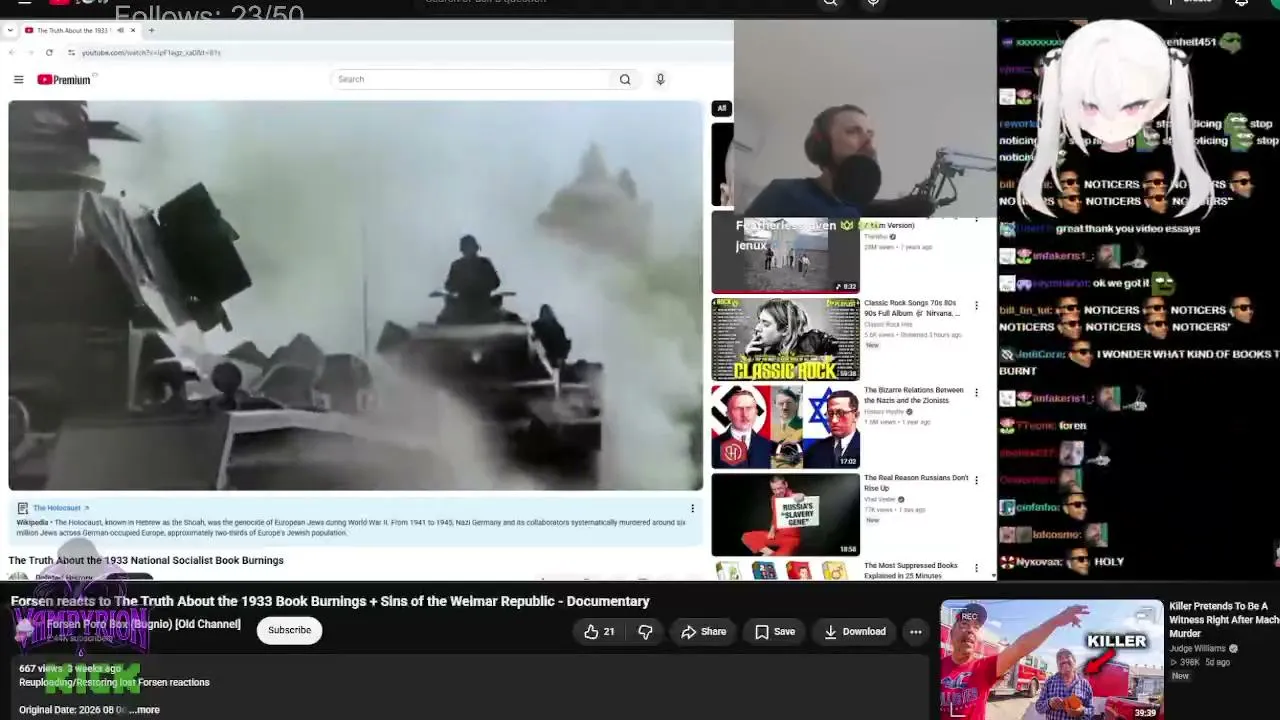Dislike the Forsen reaction video
Screen dimensions: 1280x720
(645, 632)
